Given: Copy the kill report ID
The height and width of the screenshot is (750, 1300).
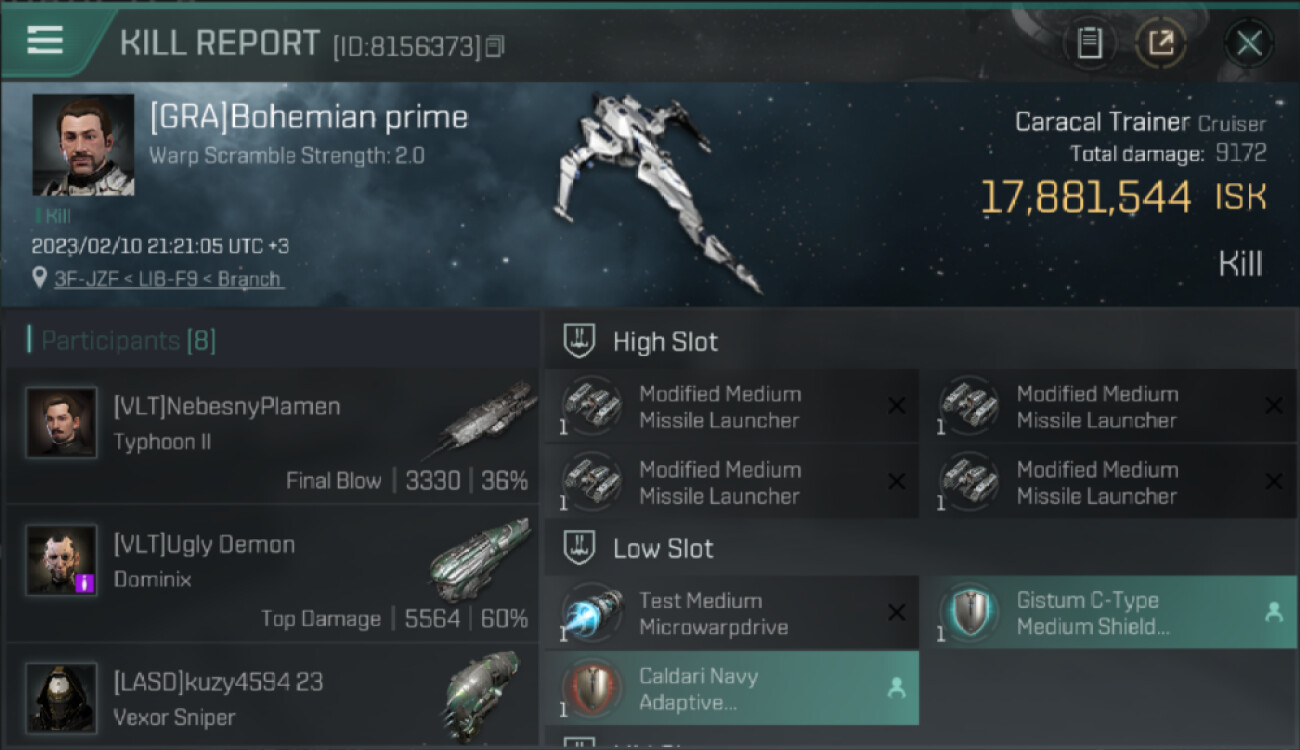Looking at the screenshot, I should point(495,46).
